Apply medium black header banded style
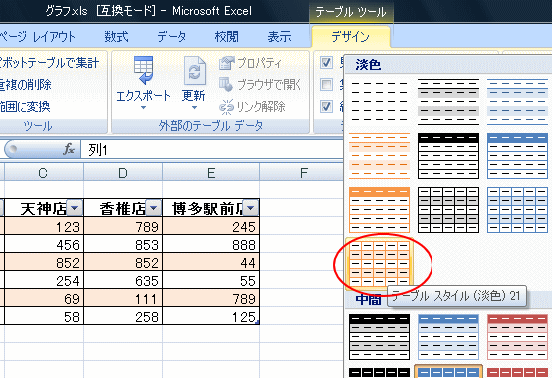552x378 pixels. coord(380,337)
